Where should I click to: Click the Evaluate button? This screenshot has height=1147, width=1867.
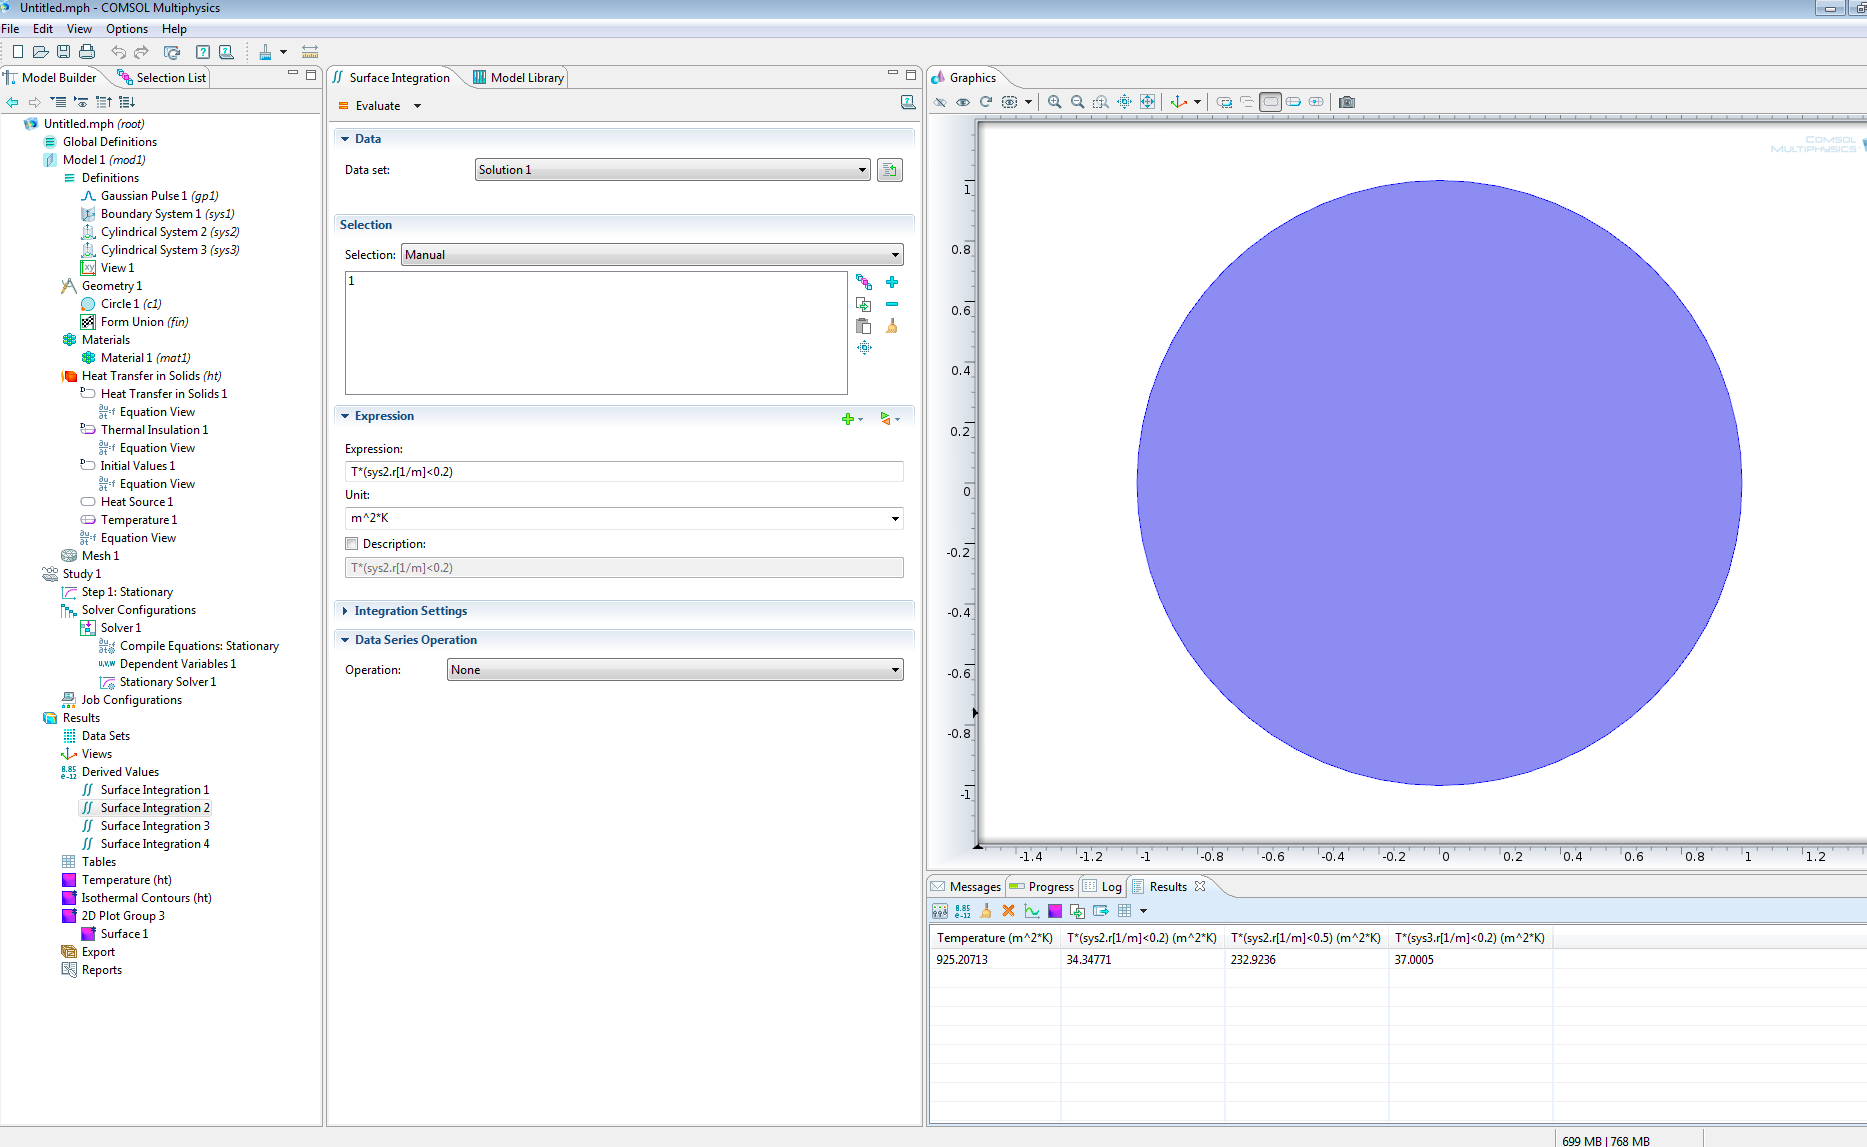[x=377, y=106]
